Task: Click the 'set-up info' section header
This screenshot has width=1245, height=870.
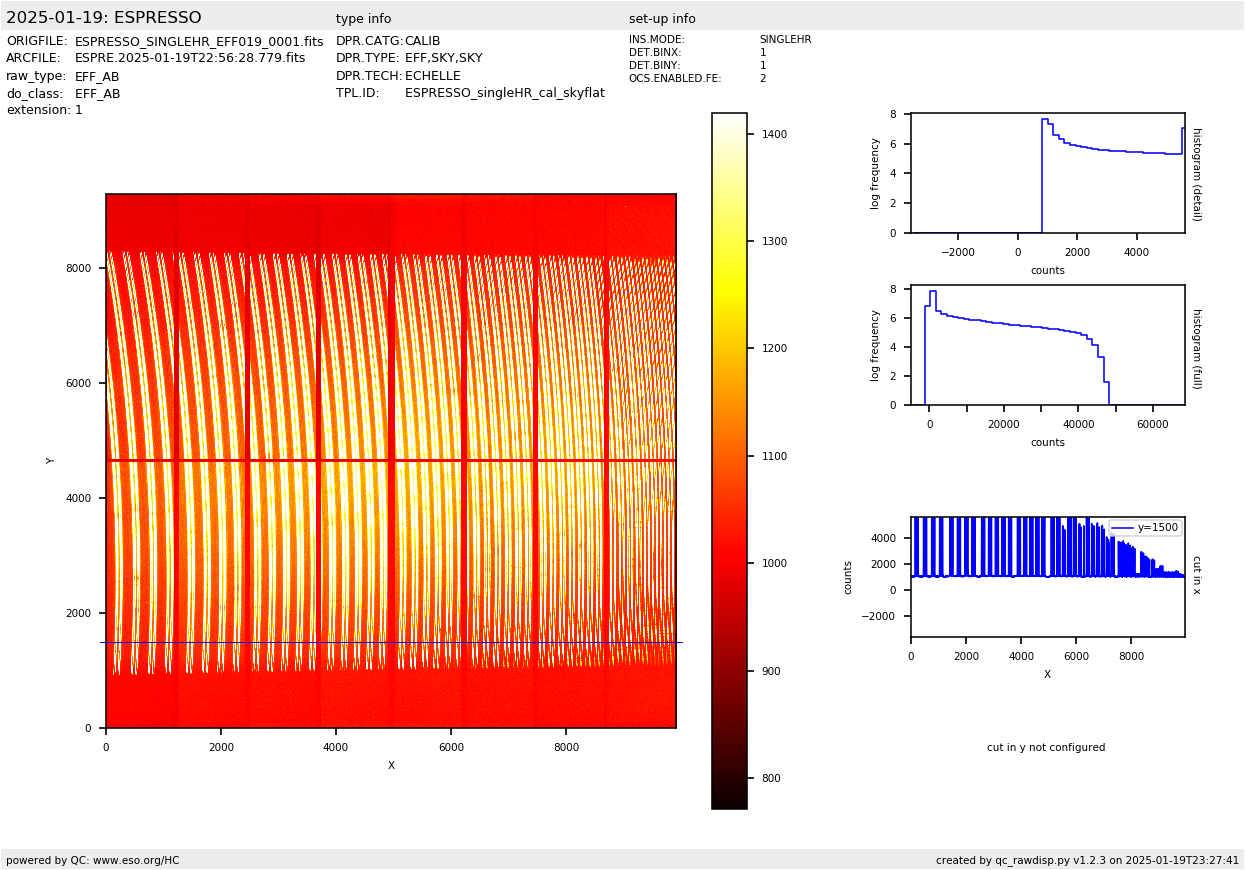Action: tap(662, 19)
